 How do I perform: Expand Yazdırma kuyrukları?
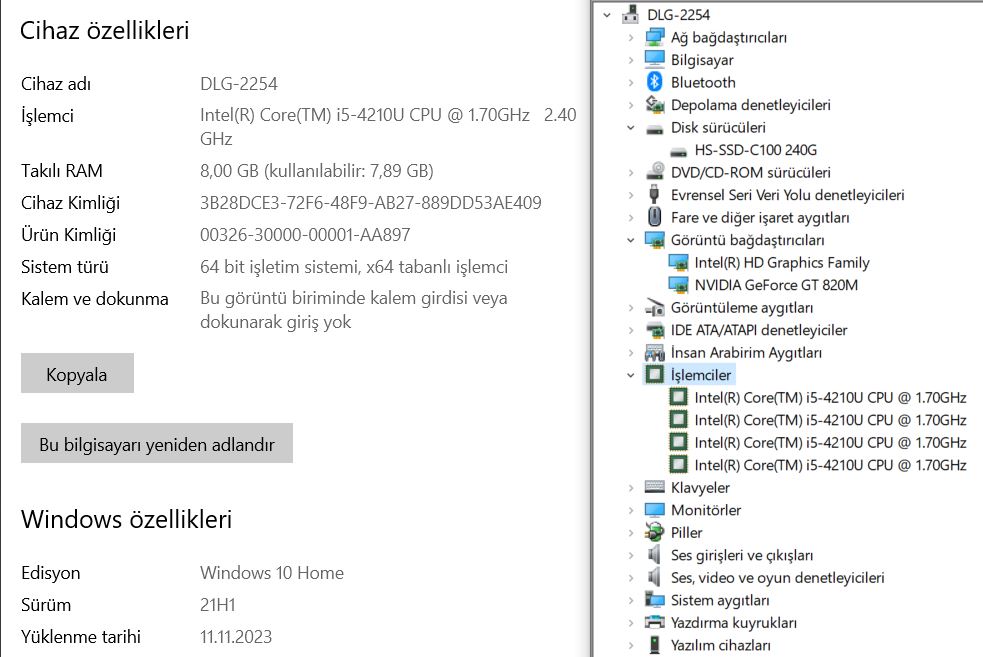tap(631, 623)
